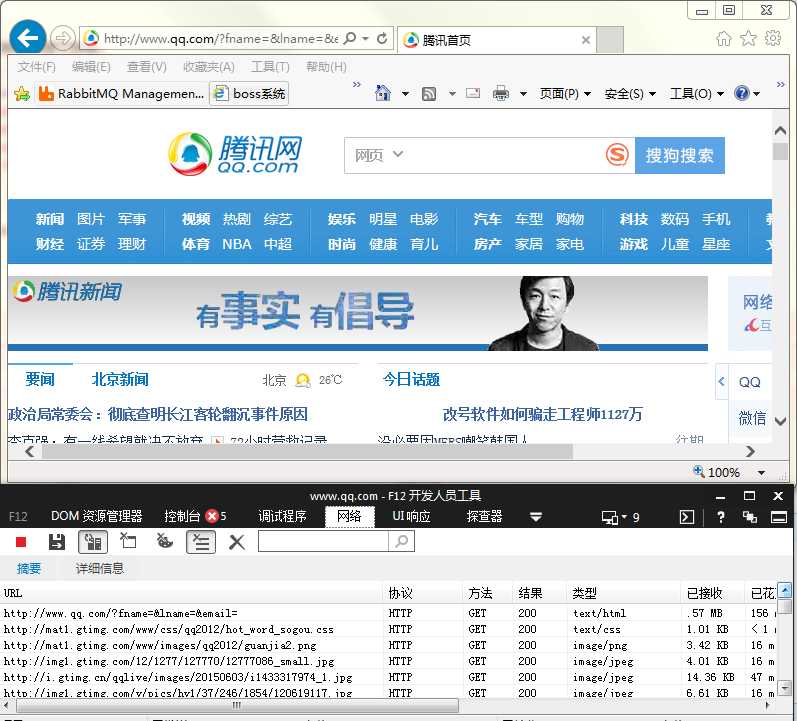Expand the favorites bar overflow chevron
The height and width of the screenshot is (721, 797).
356,84
